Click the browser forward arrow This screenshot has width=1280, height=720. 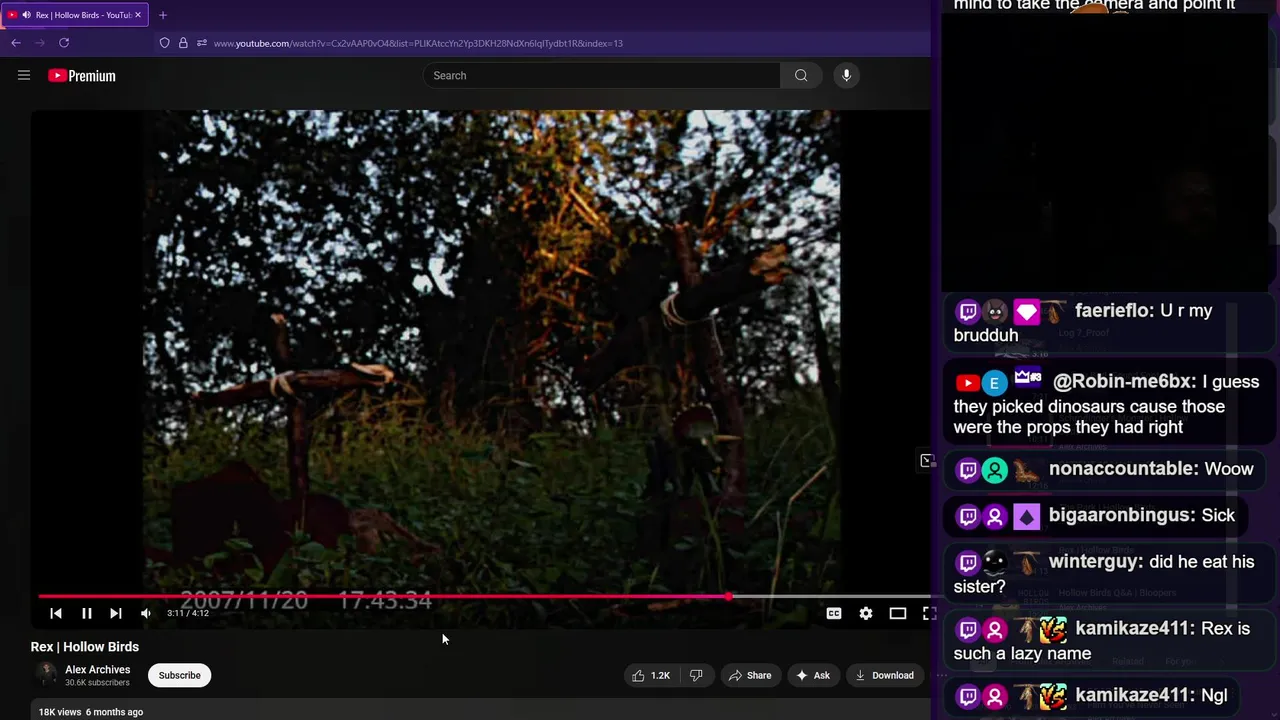(x=40, y=43)
